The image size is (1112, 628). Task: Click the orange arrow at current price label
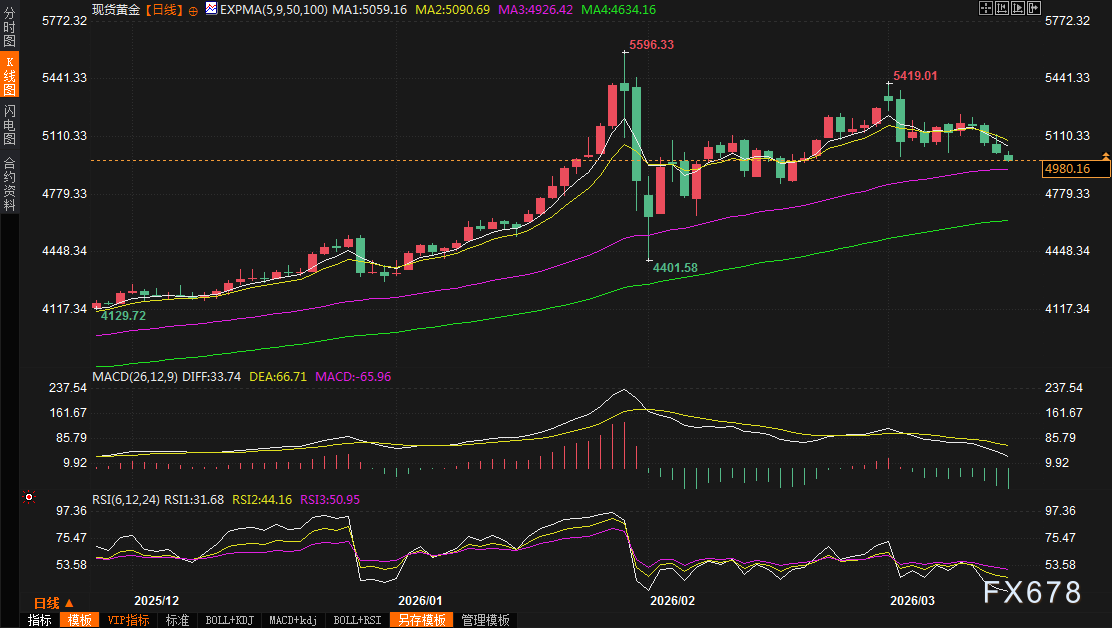pyautogui.click(x=1105, y=156)
